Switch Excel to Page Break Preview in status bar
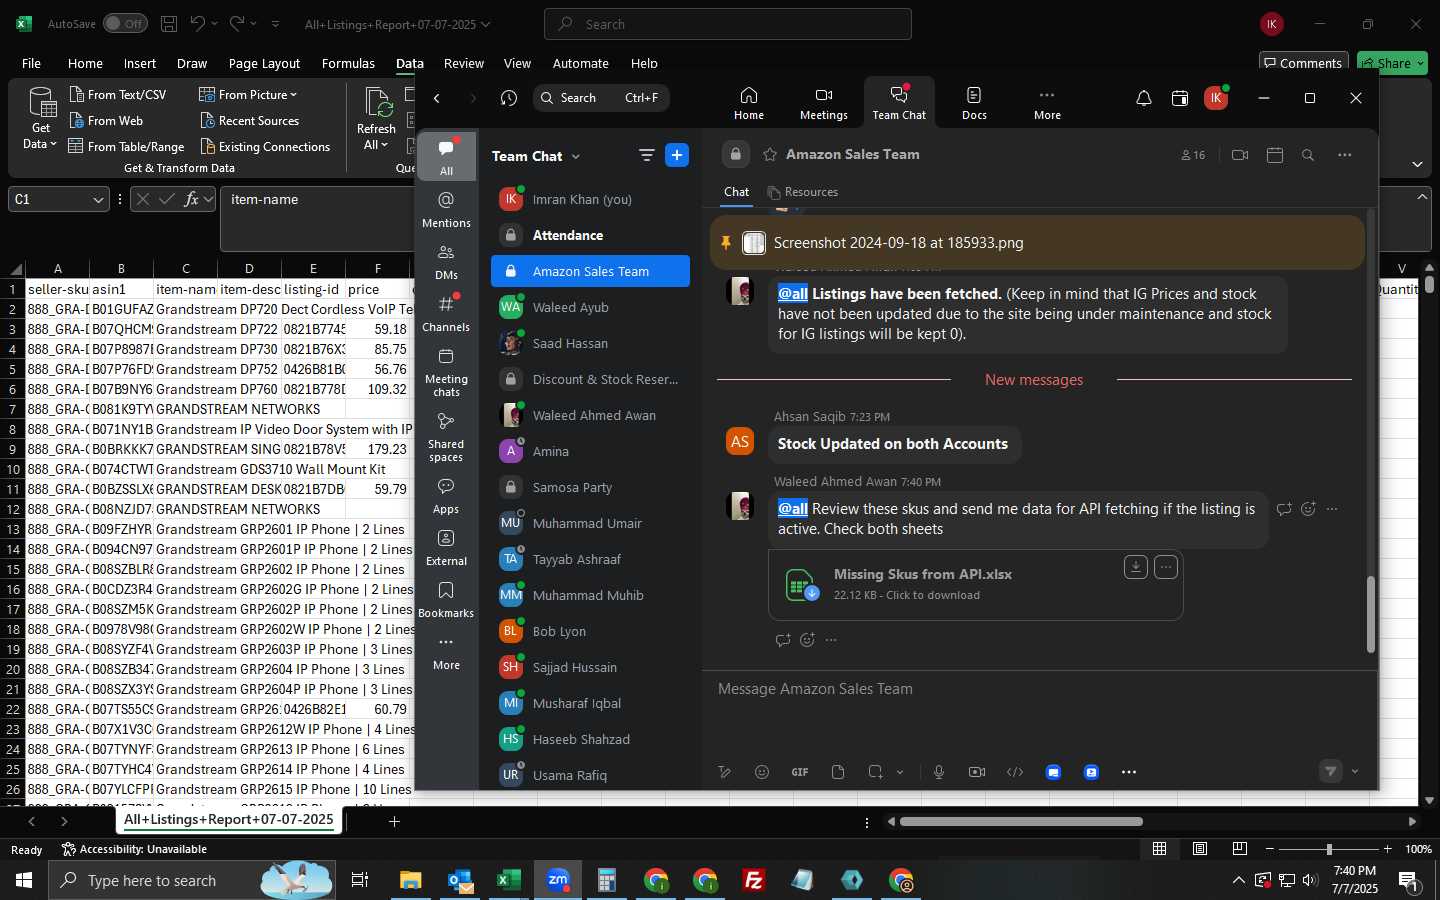Screen dimensions: 1440x900 click(x=1240, y=849)
